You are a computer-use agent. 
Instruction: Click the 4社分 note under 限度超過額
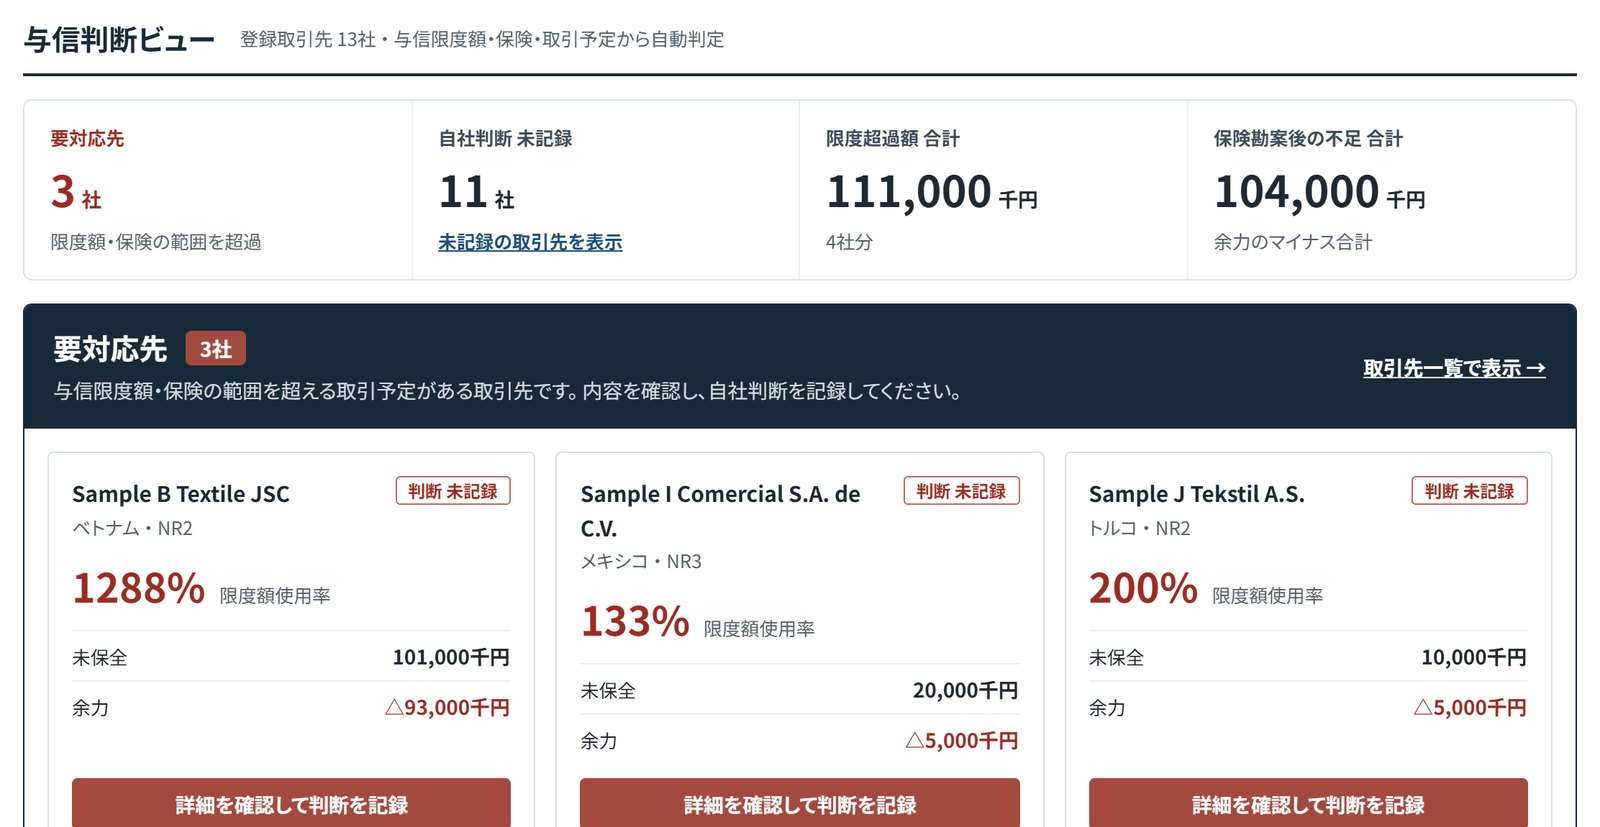click(849, 242)
